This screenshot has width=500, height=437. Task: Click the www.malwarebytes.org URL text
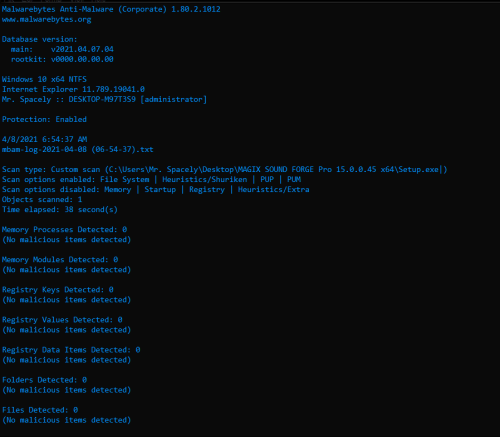click(47, 19)
